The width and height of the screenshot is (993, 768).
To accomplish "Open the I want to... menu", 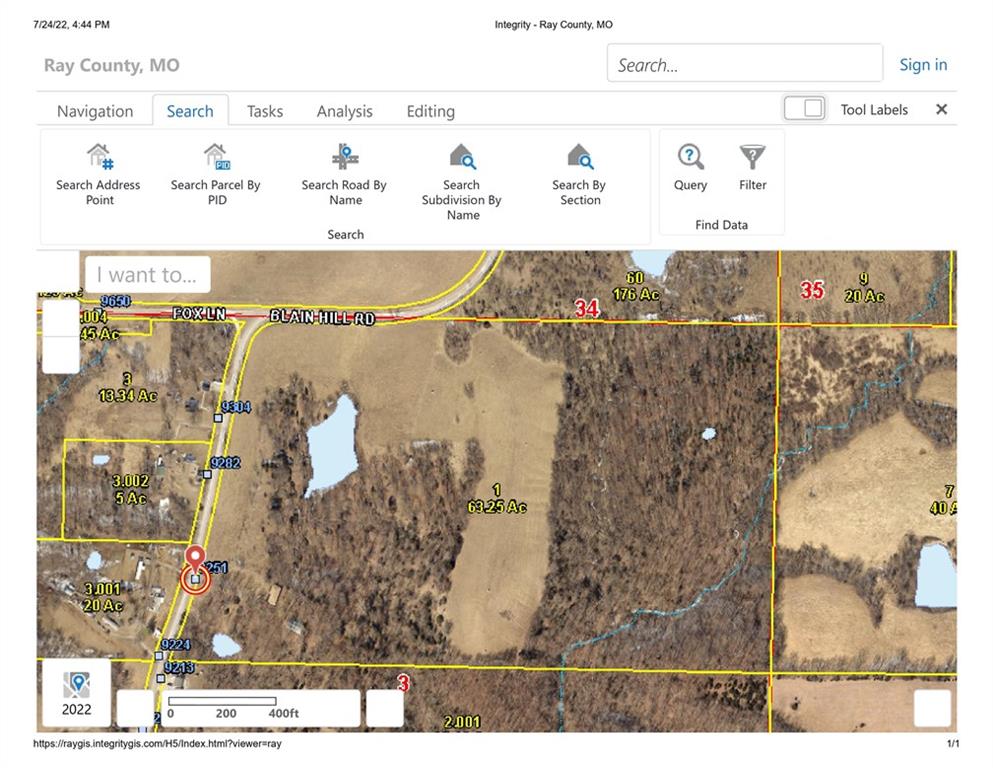I will pyautogui.click(x=148, y=274).
